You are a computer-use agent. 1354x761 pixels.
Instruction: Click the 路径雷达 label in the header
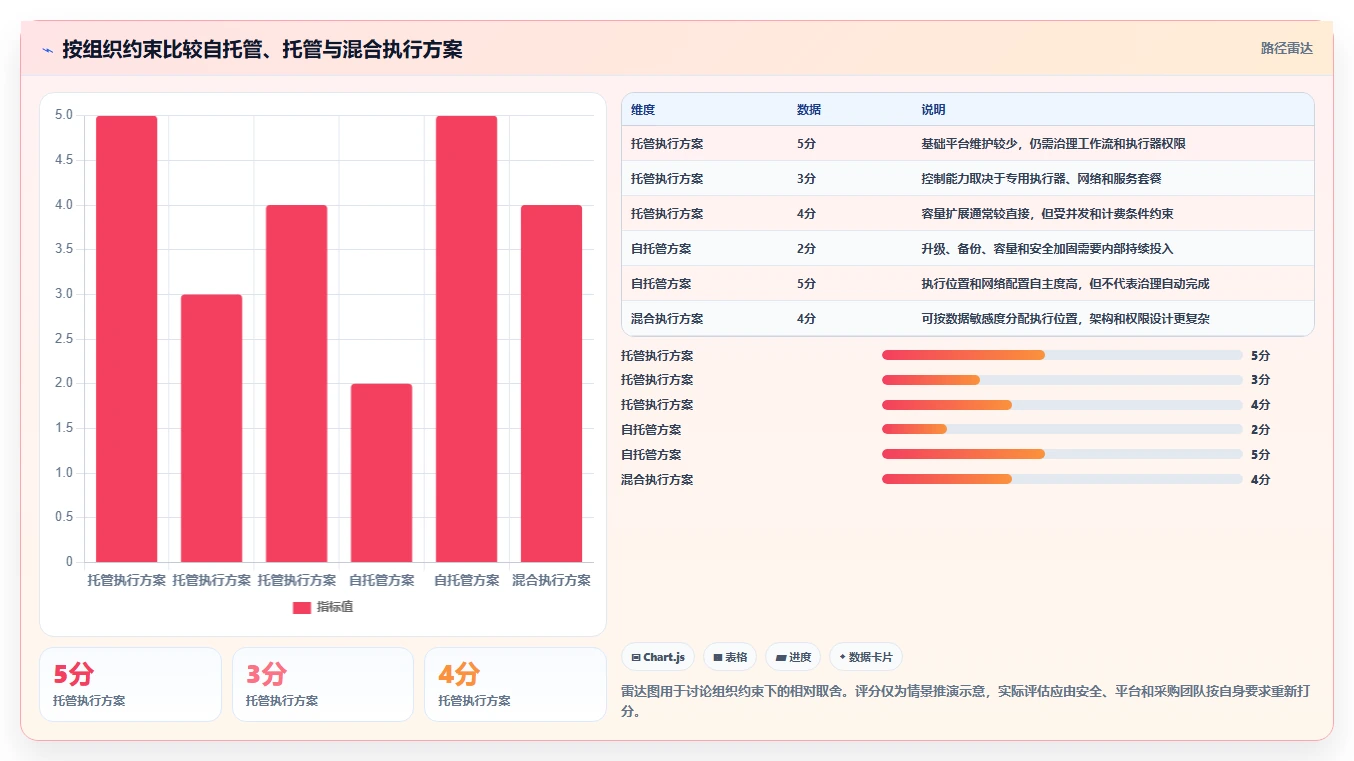tap(1286, 48)
